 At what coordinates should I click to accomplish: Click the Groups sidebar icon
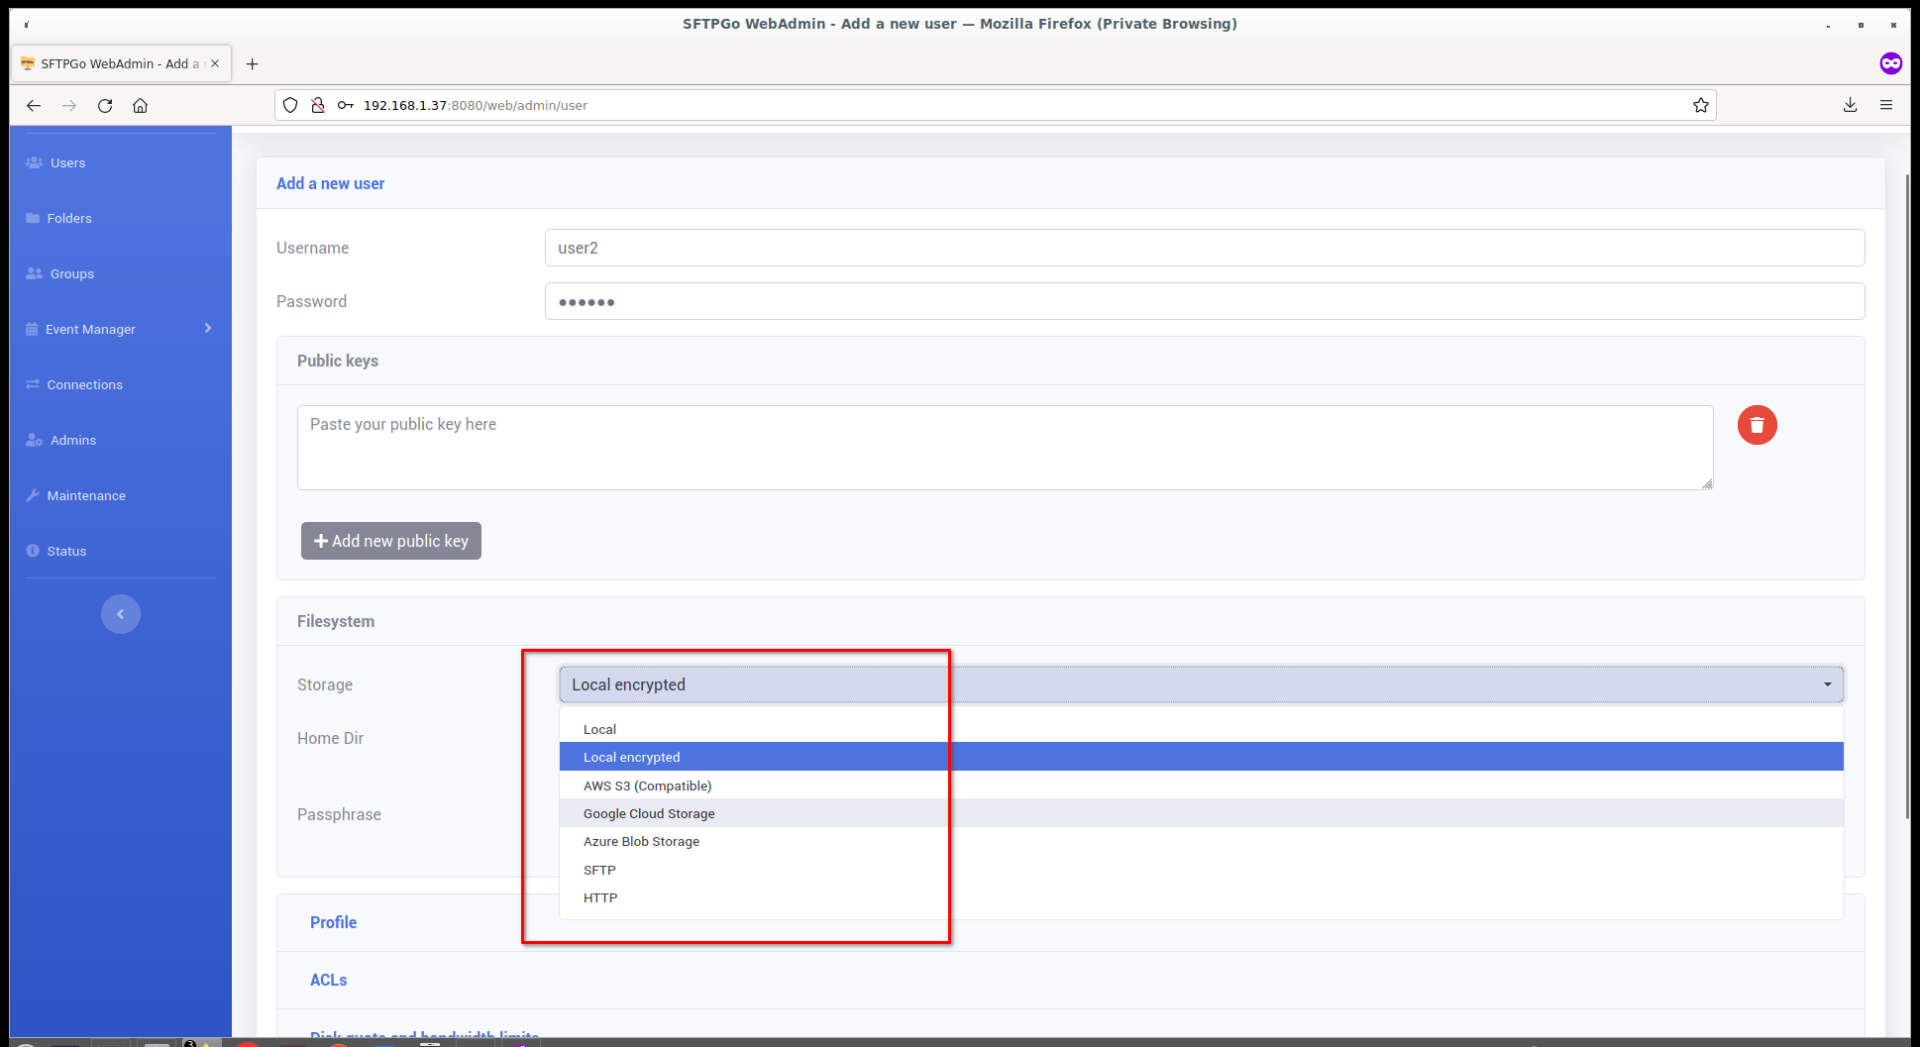point(33,273)
